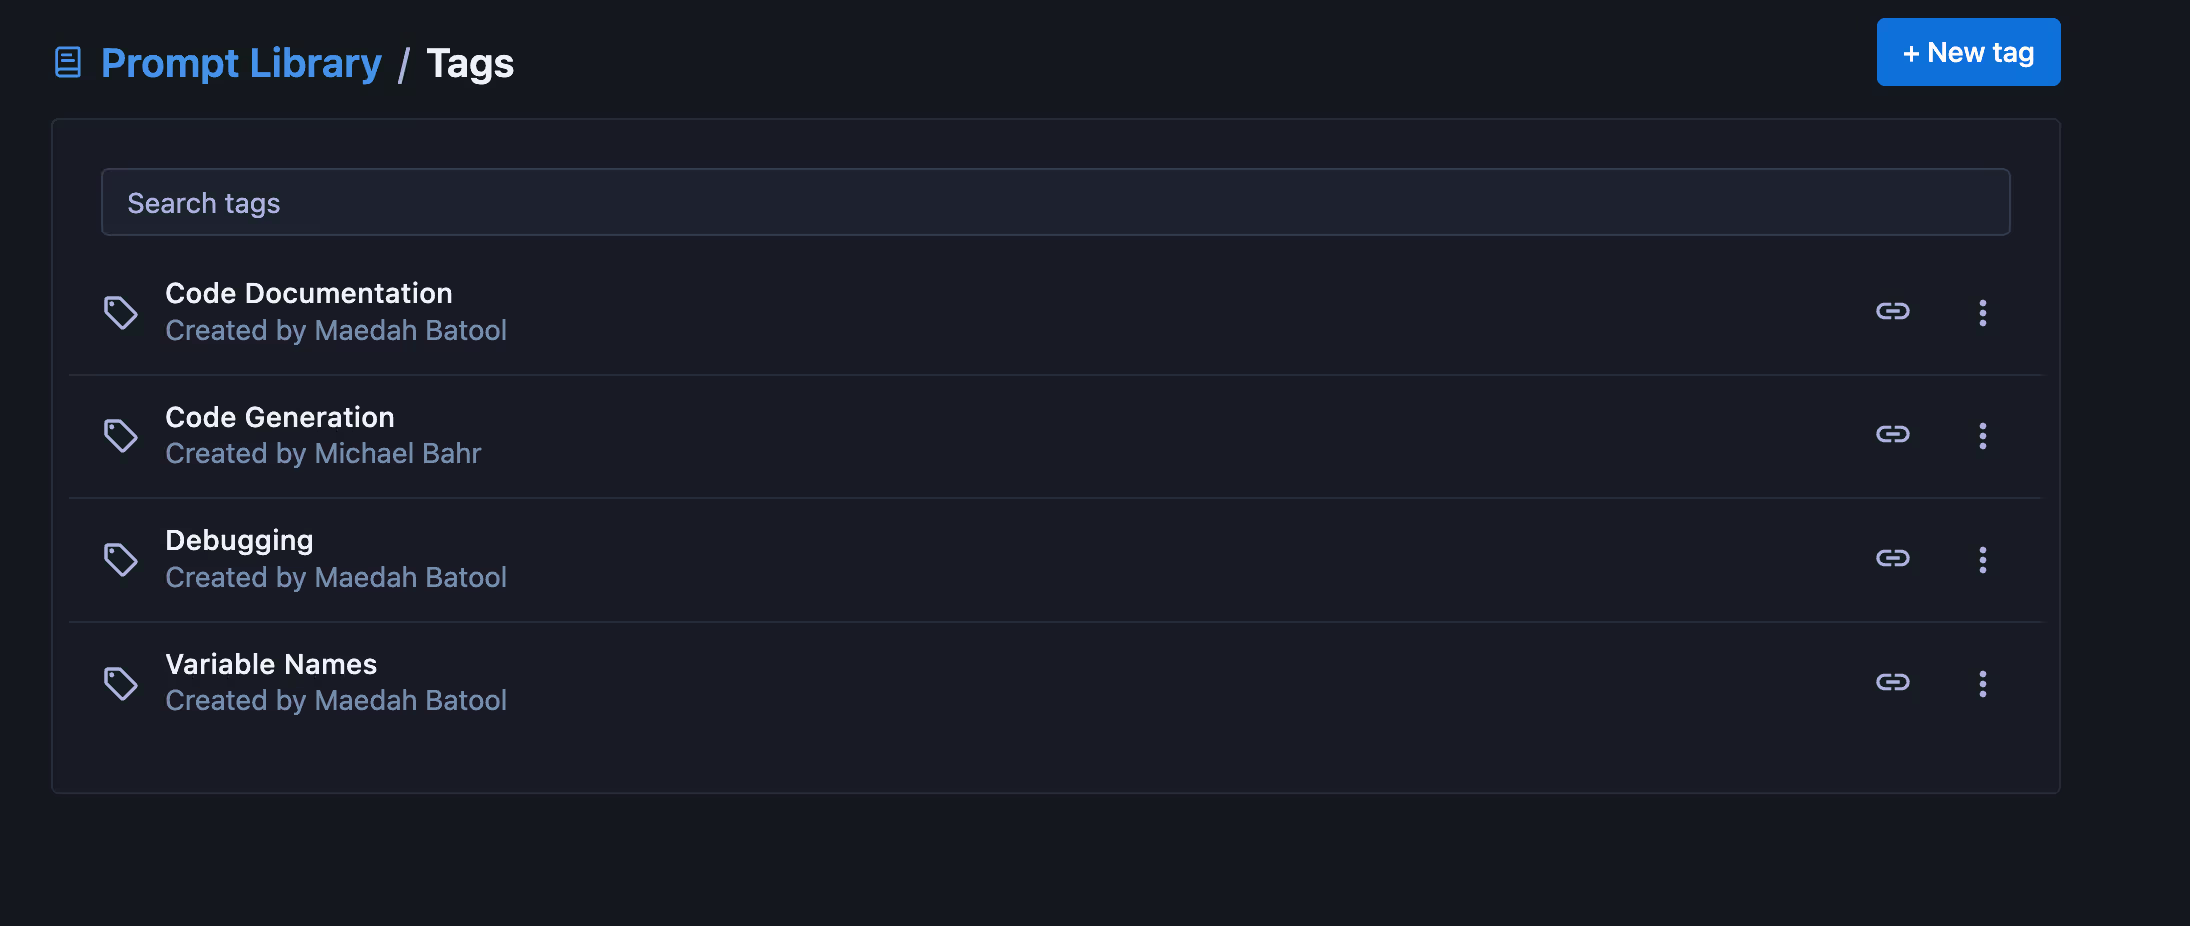Click the tag icon beside Code Generation
Screen dimensions: 2190x926
click(121, 435)
